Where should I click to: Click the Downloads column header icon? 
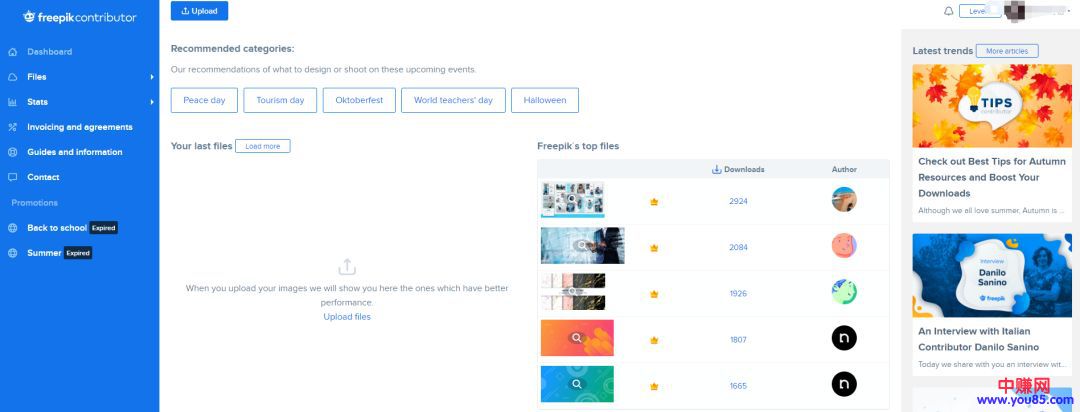click(x=716, y=170)
